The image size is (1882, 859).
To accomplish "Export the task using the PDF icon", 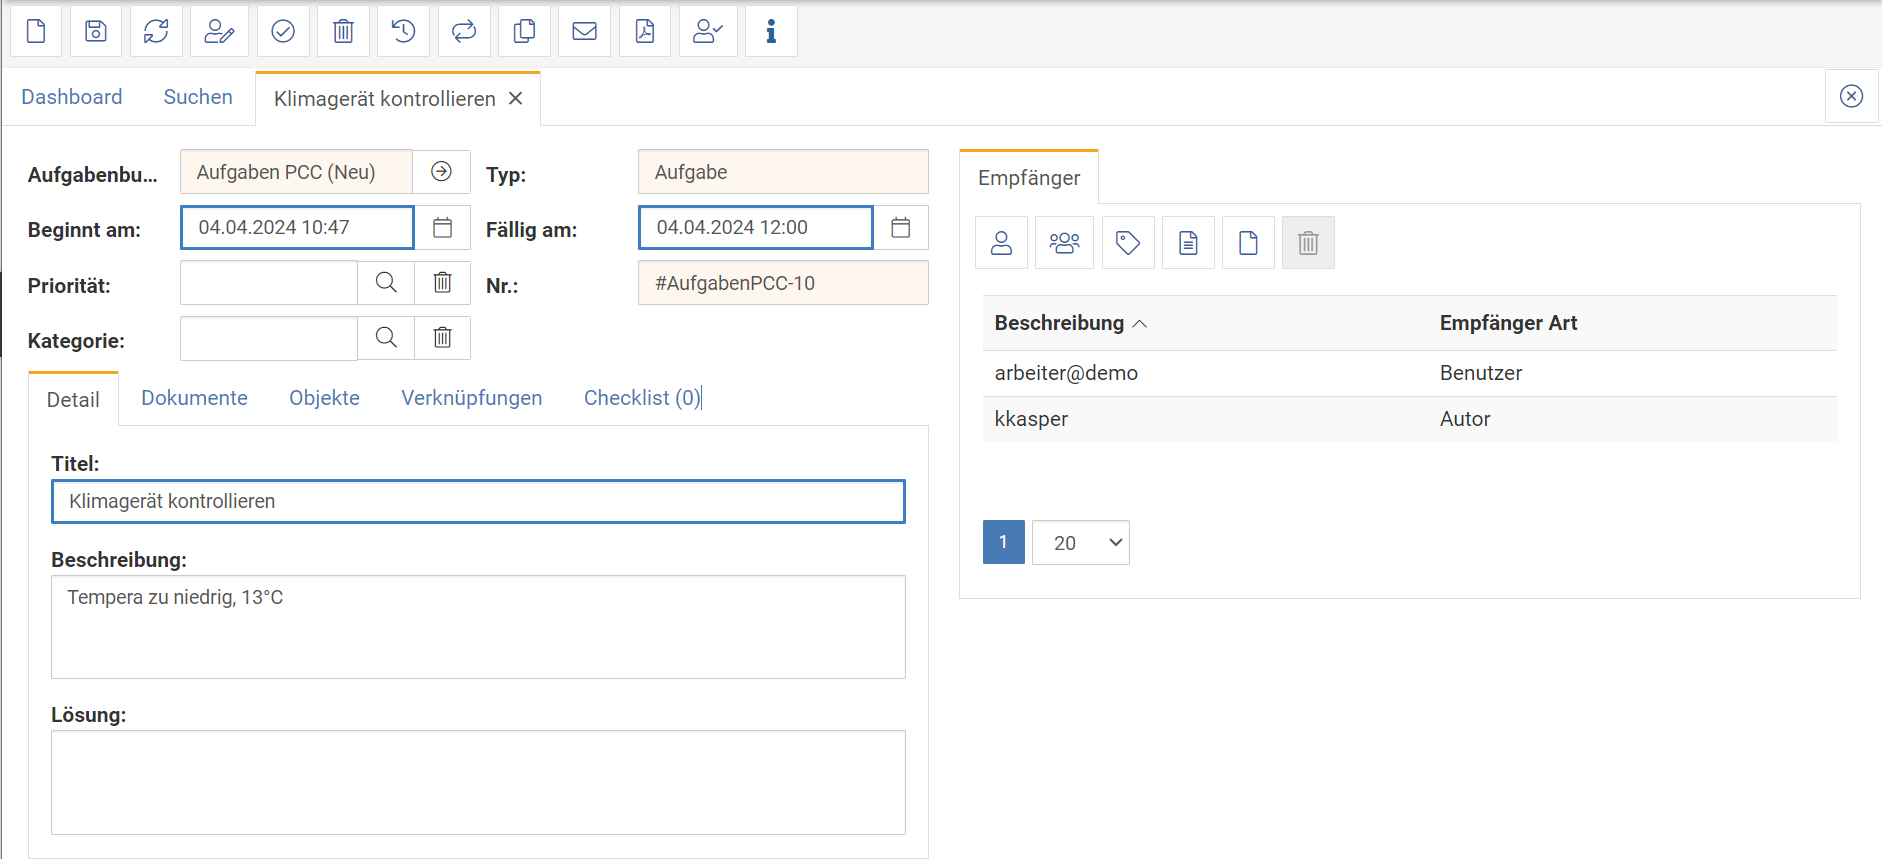I will (645, 32).
